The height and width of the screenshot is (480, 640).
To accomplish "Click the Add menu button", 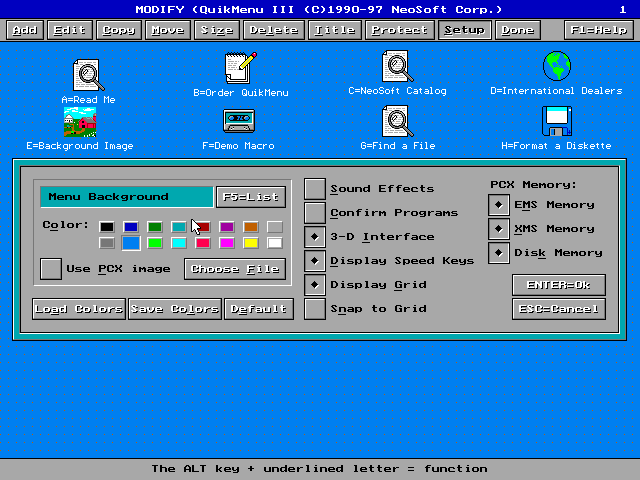I will [25, 30].
